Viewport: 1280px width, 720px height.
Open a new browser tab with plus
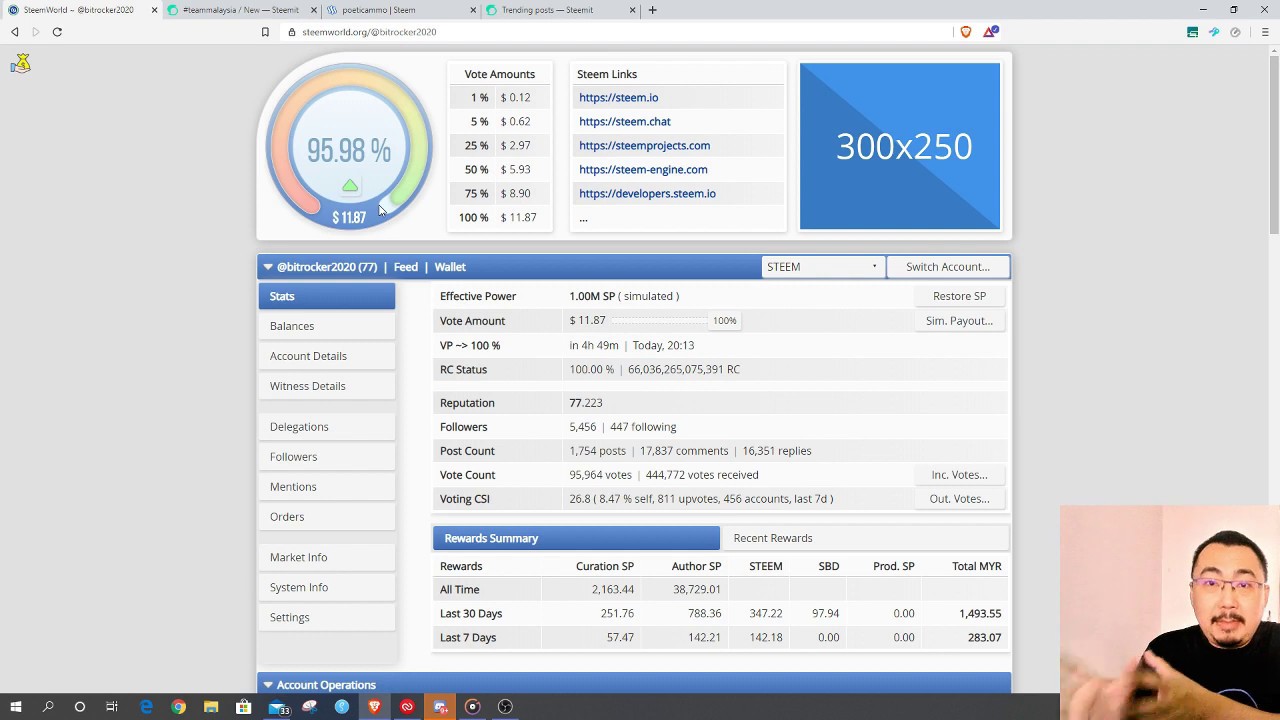click(652, 10)
